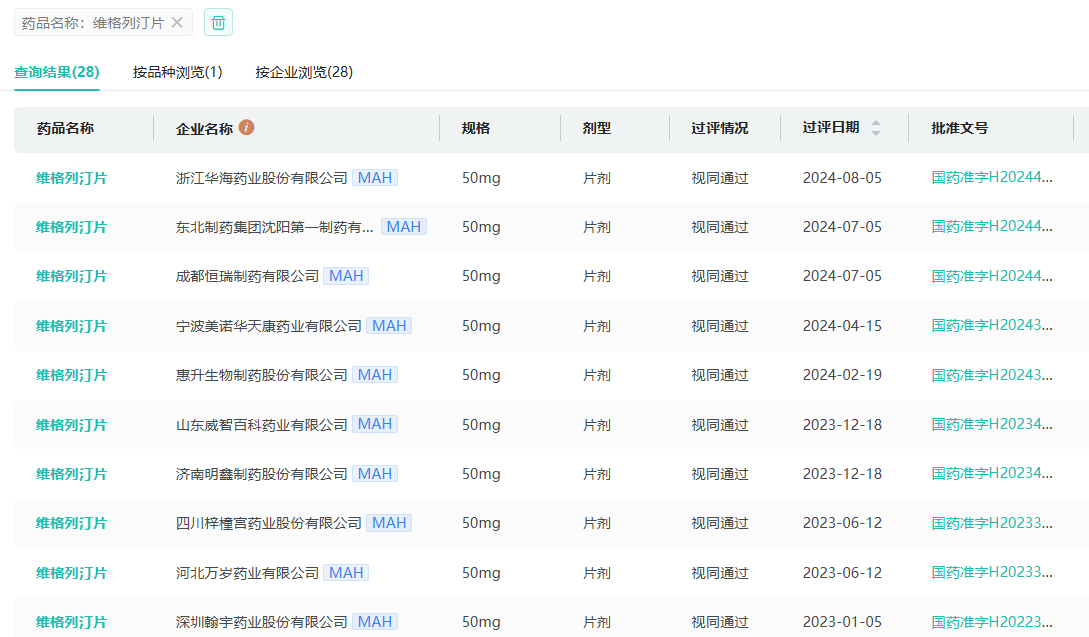1089x637 pixels.
Task: Click MAH badge for 深圳翰宇药业
Action: click(x=375, y=622)
